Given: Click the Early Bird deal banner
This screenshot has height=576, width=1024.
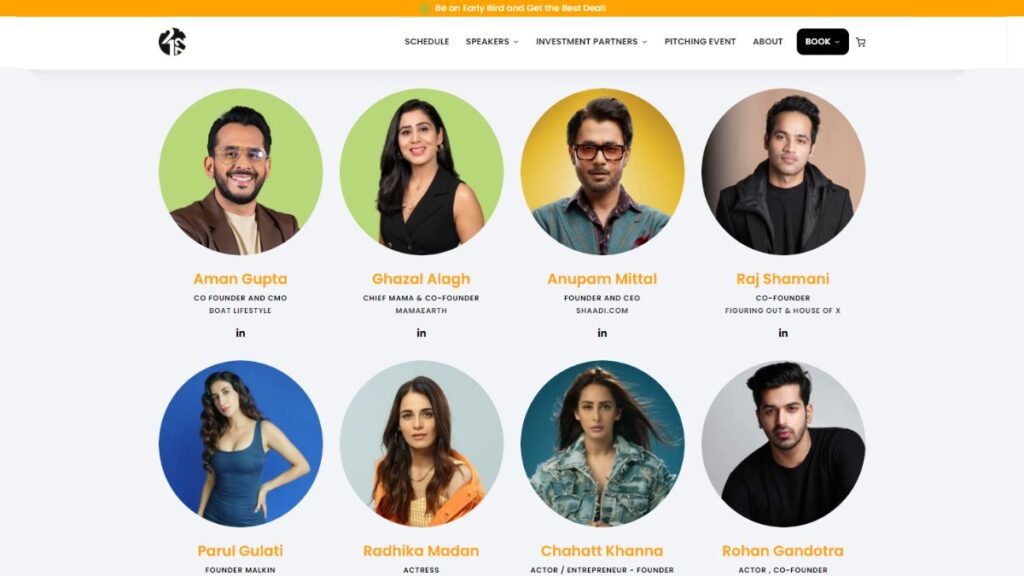Looking at the screenshot, I should coord(520,8).
